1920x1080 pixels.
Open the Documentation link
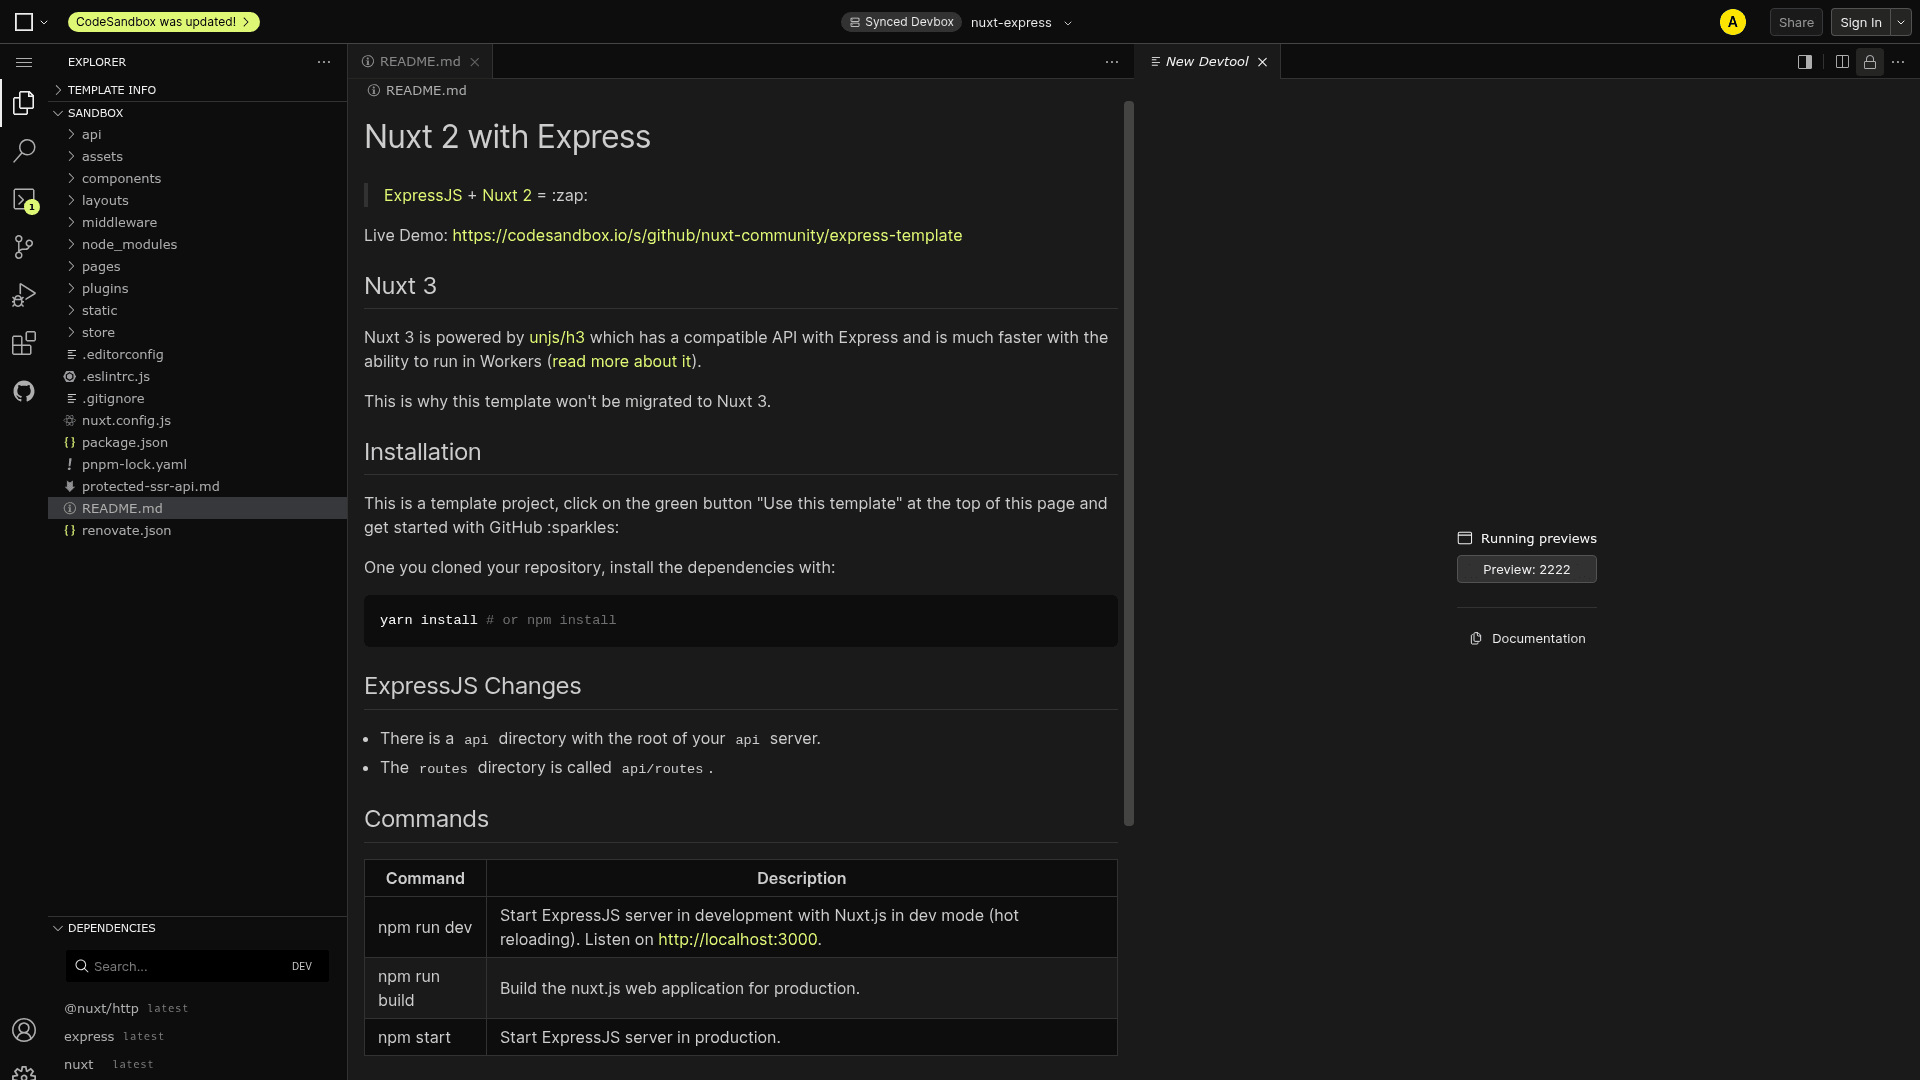(1538, 639)
